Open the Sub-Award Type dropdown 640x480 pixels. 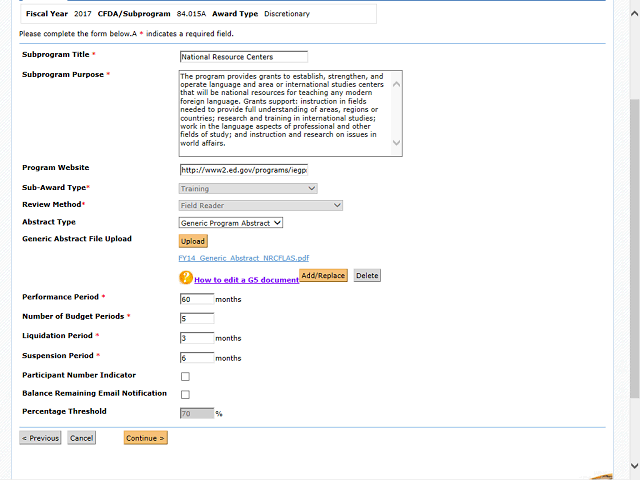pos(248,189)
